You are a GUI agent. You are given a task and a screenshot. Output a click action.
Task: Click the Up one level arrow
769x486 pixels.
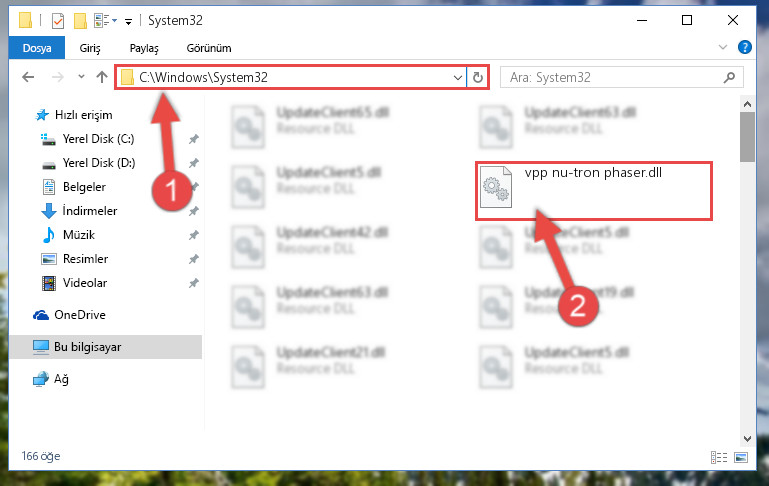click(x=102, y=77)
